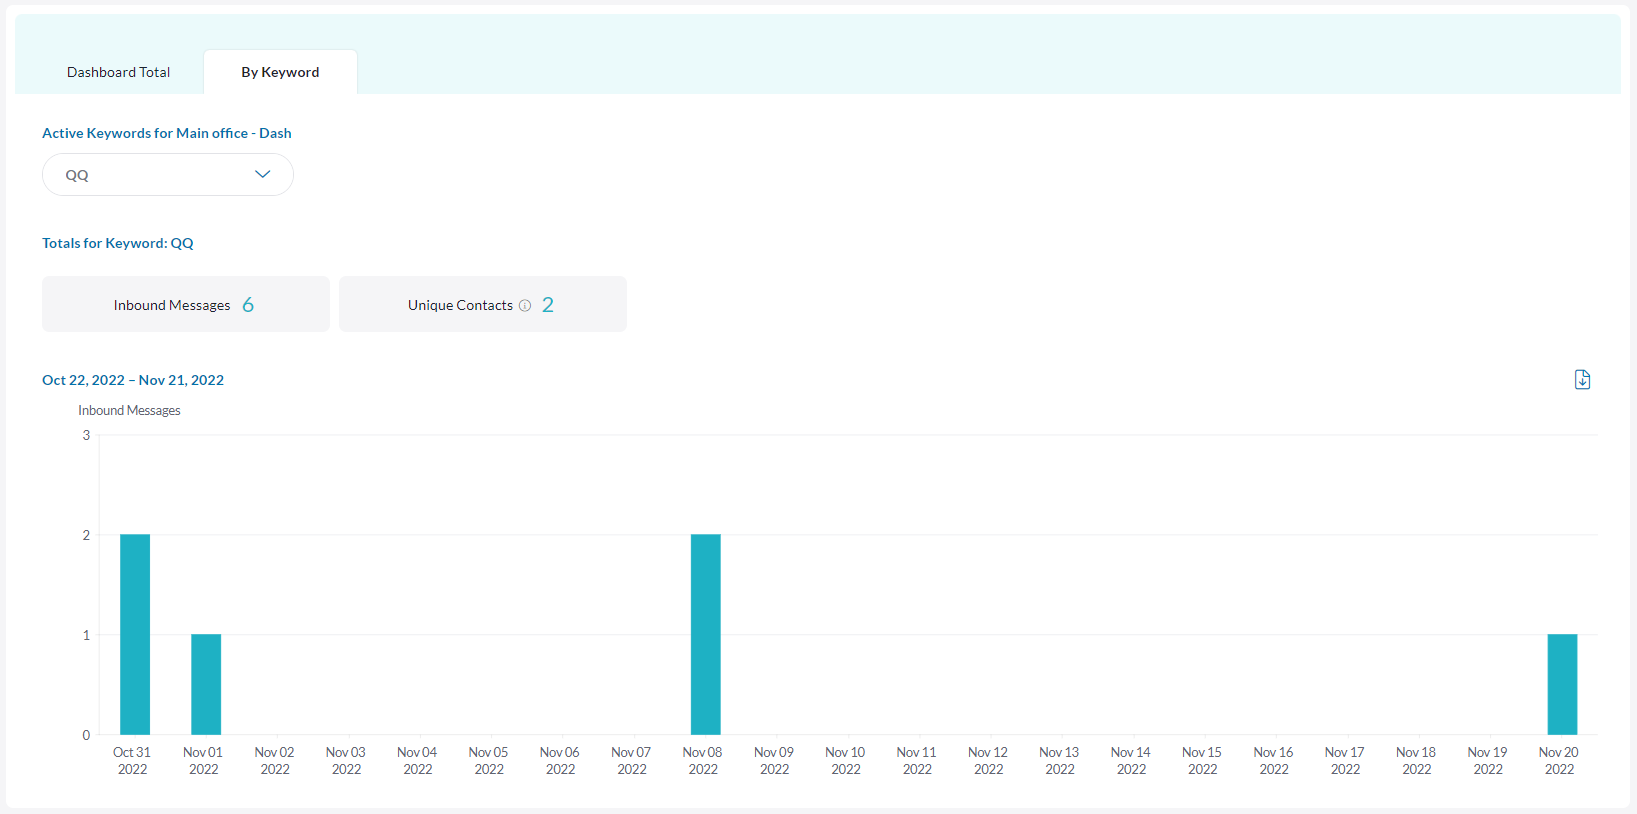This screenshot has width=1637, height=814.
Task: Click the Oct 22, 2022 – Nov 21, 2022 date range
Action: click(x=133, y=380)
